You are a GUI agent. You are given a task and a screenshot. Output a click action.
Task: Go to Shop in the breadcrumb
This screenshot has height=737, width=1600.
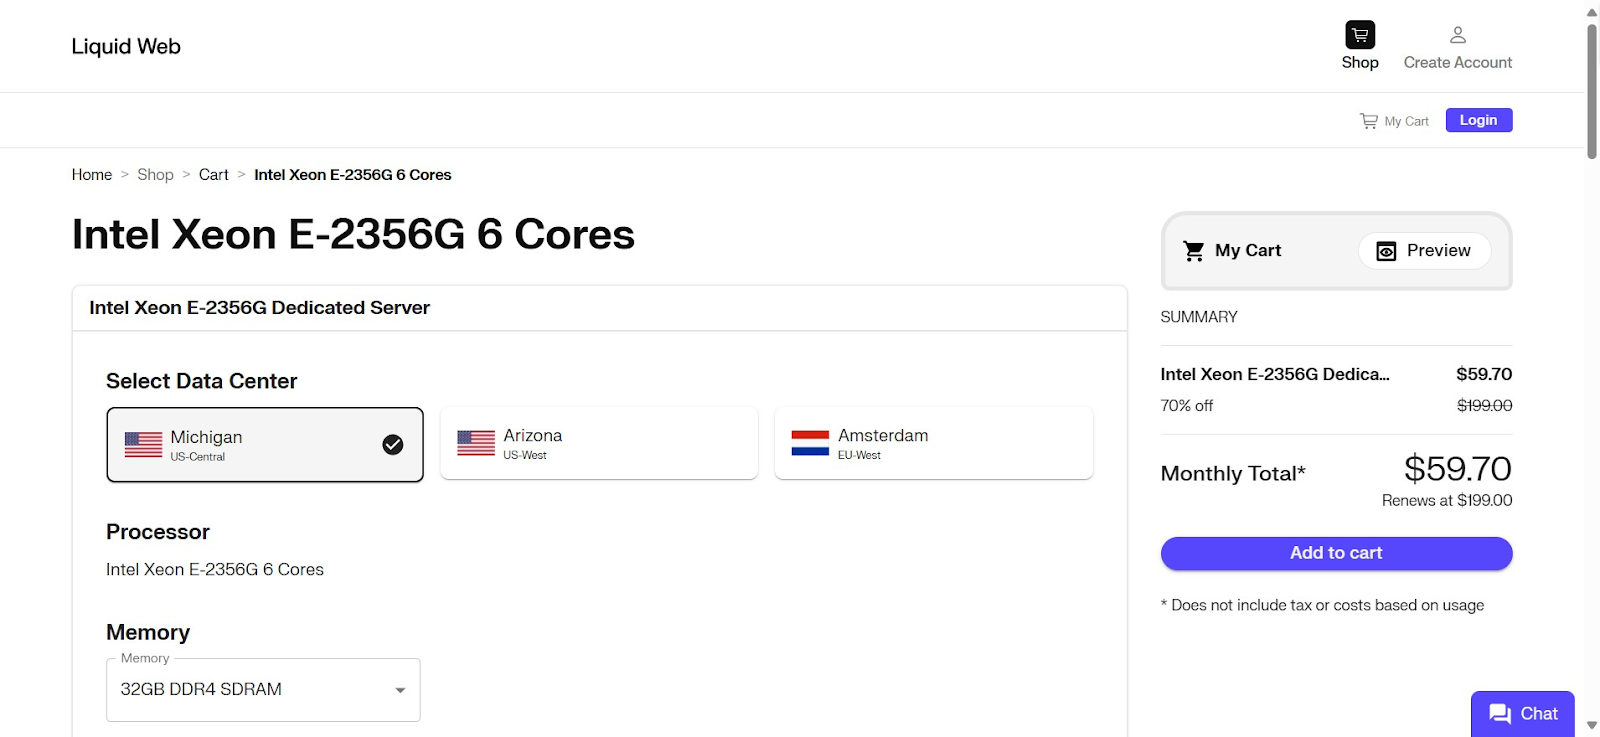pos(155,175)
